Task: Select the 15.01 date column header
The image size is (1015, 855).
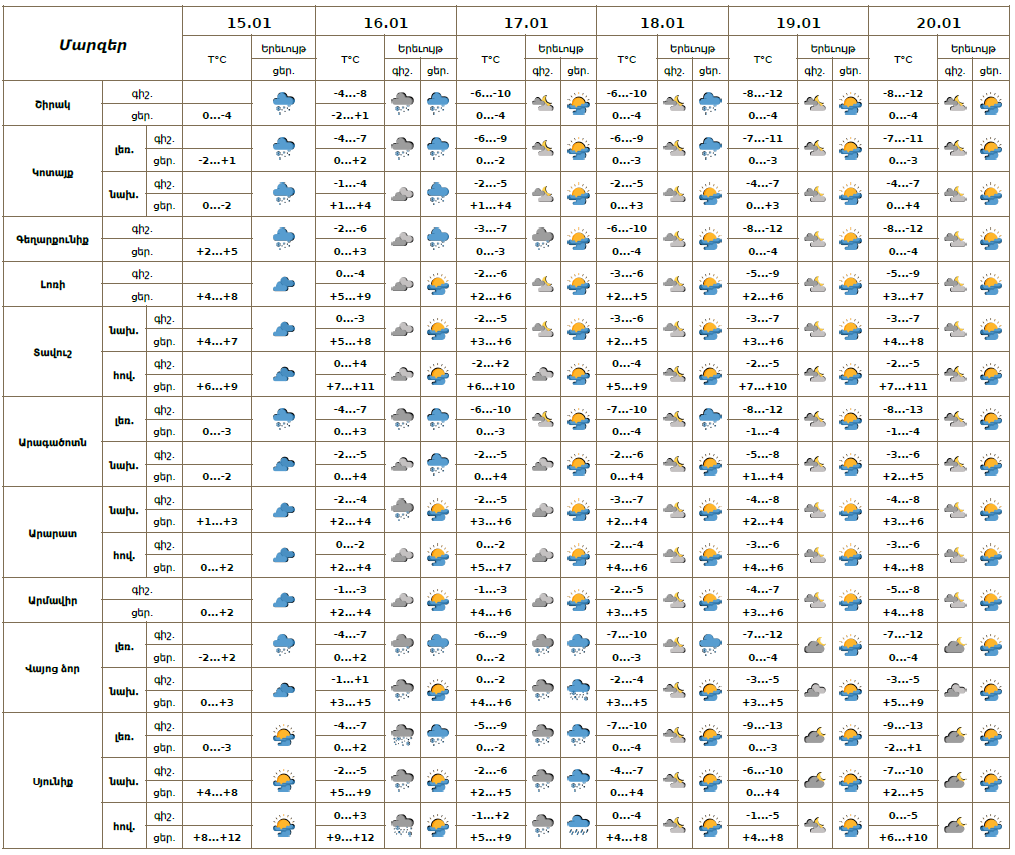Action: click(248, 22)
